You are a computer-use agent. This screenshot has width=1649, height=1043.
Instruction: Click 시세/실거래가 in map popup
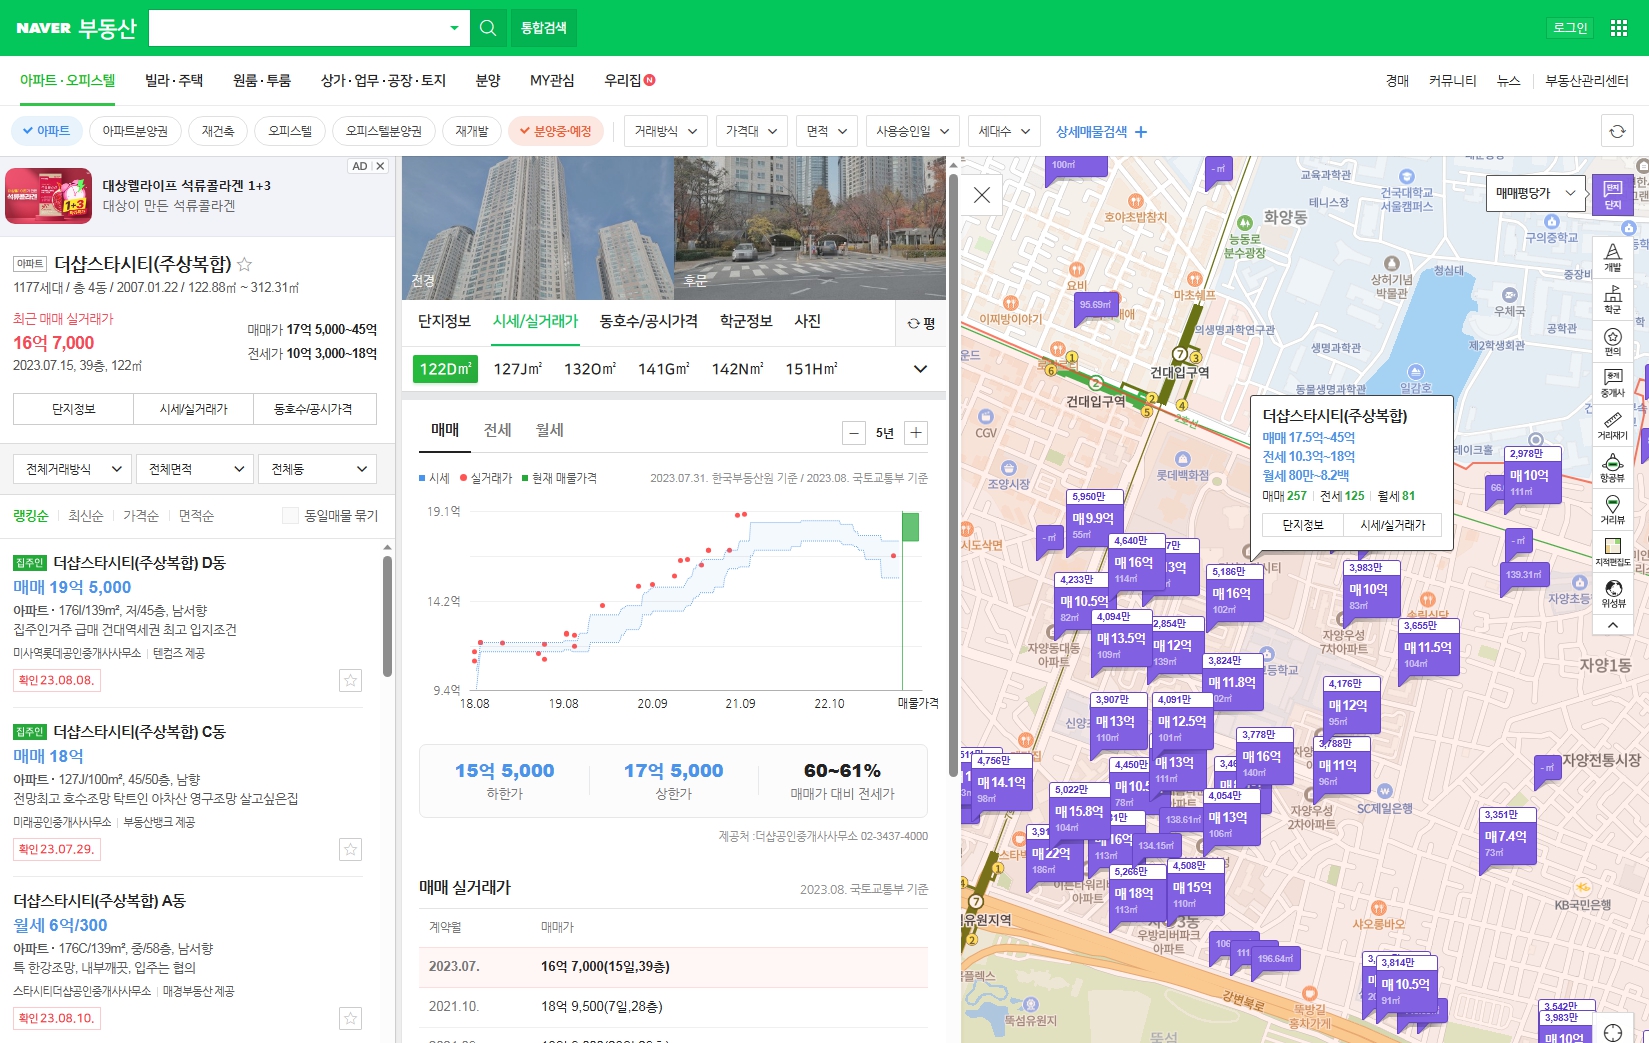pos(1392,525)
